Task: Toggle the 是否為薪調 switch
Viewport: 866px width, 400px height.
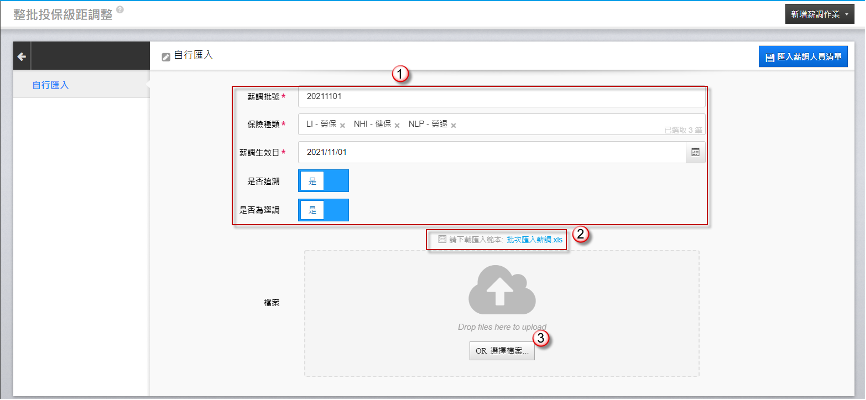Action: [324, 210]
